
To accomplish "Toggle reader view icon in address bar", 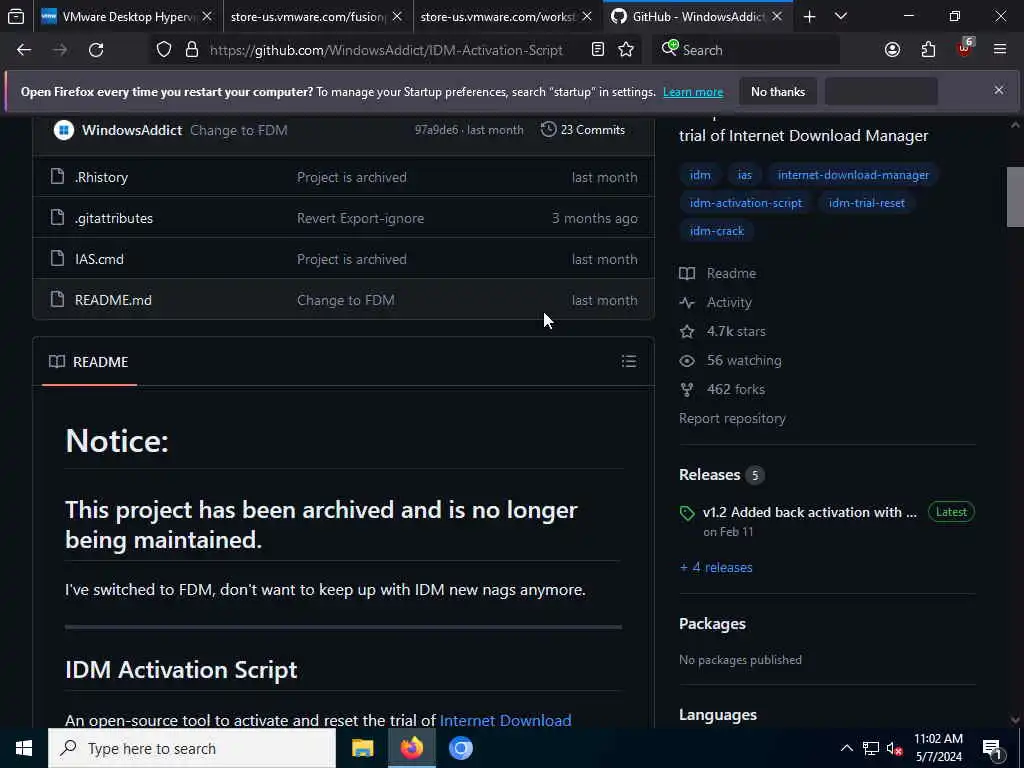I will (x=598, y=50).
